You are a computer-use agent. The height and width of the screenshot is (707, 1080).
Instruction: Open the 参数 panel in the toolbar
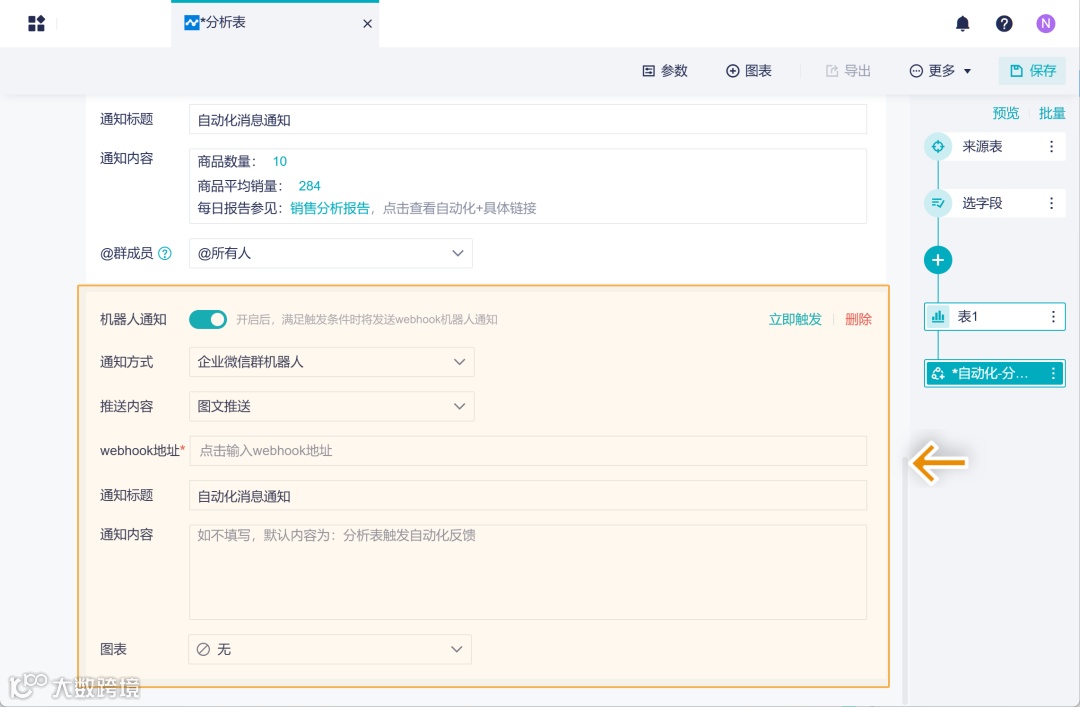[x=664, y=71]
